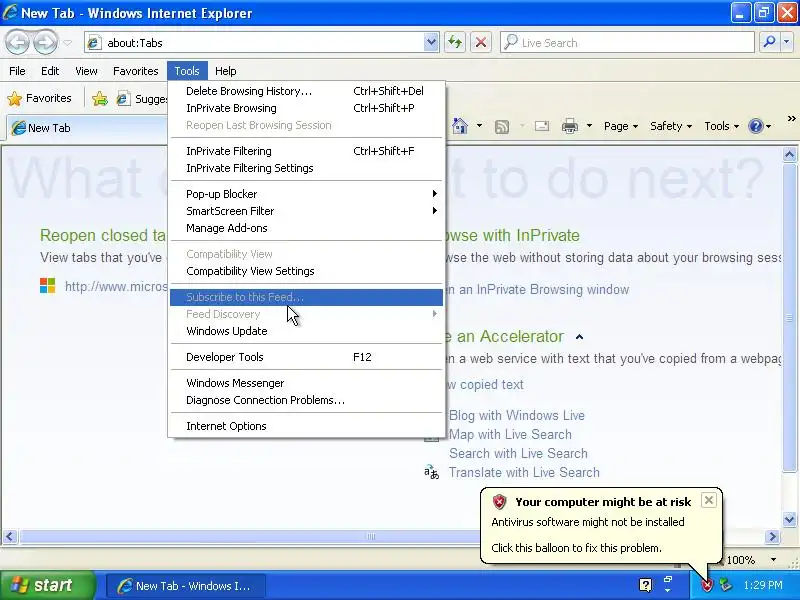Open the Favorites menu in menu bar

136,71
